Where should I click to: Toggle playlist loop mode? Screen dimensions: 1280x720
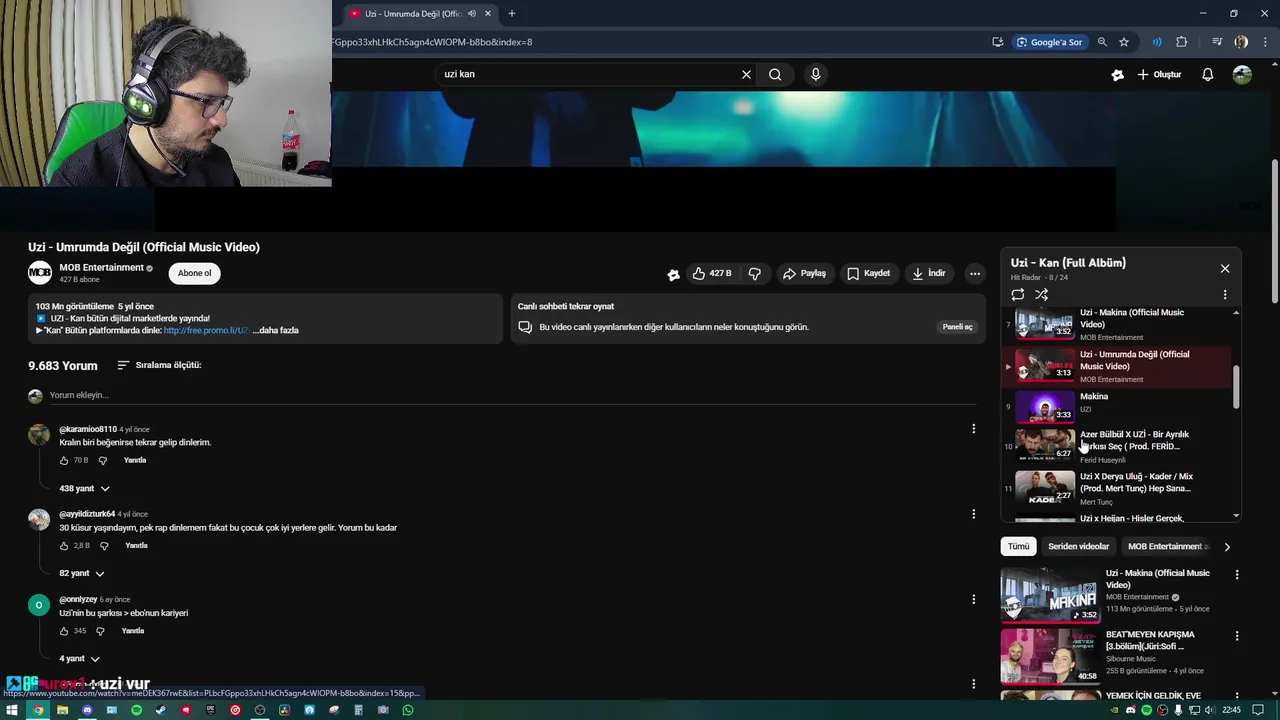pyautogui.click(x=1018, y=295)
